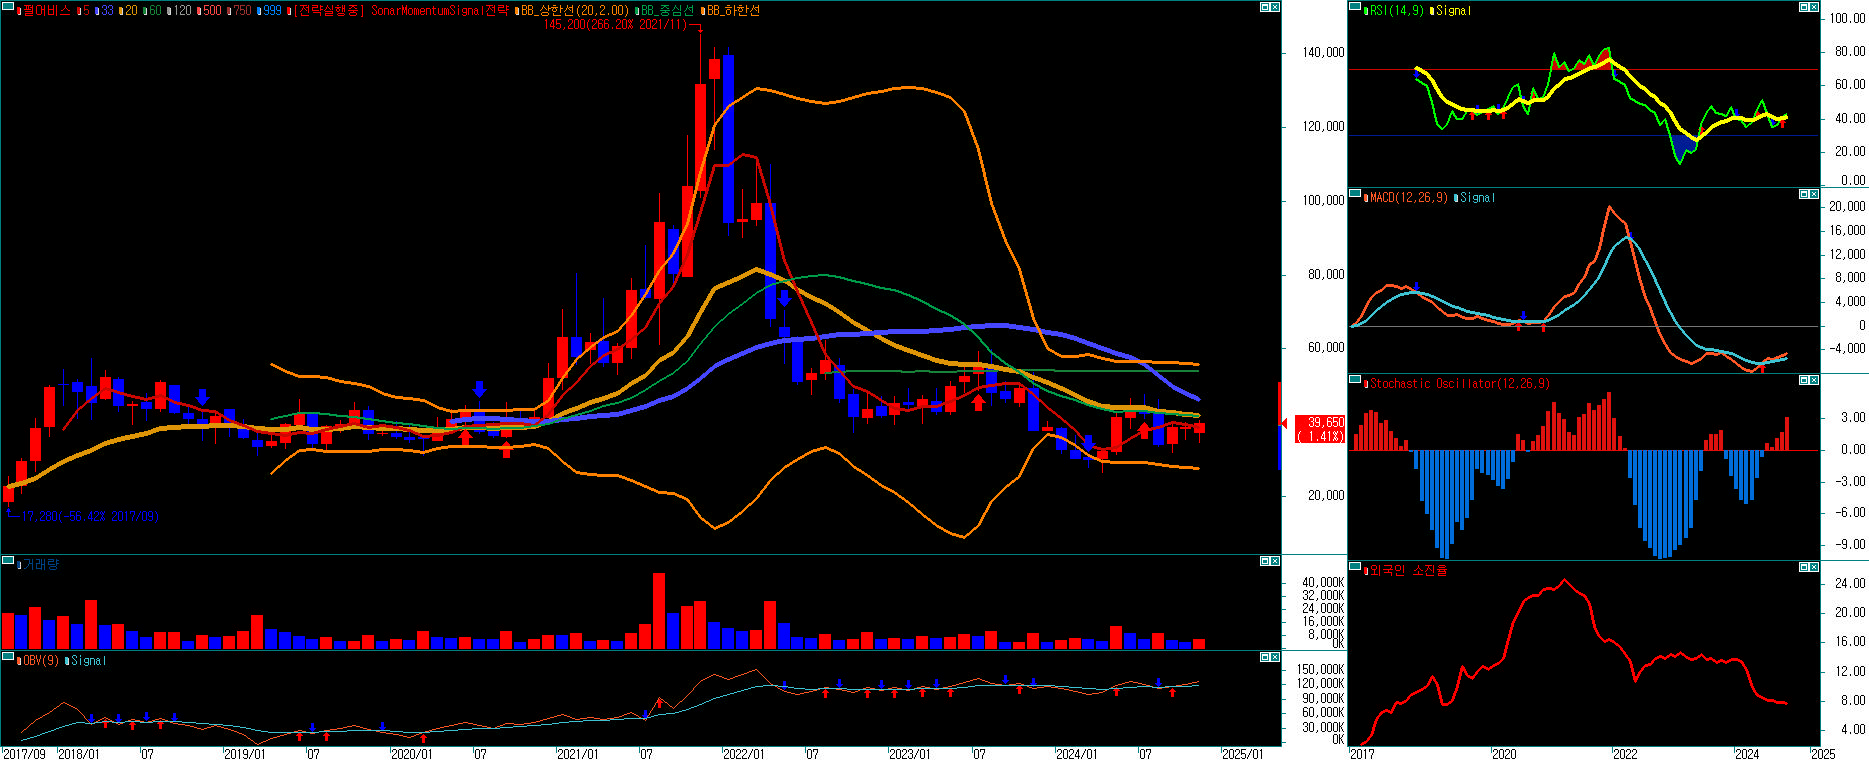
Task: Close the 외국인 소진율 panel
Action: point(1814,567)
